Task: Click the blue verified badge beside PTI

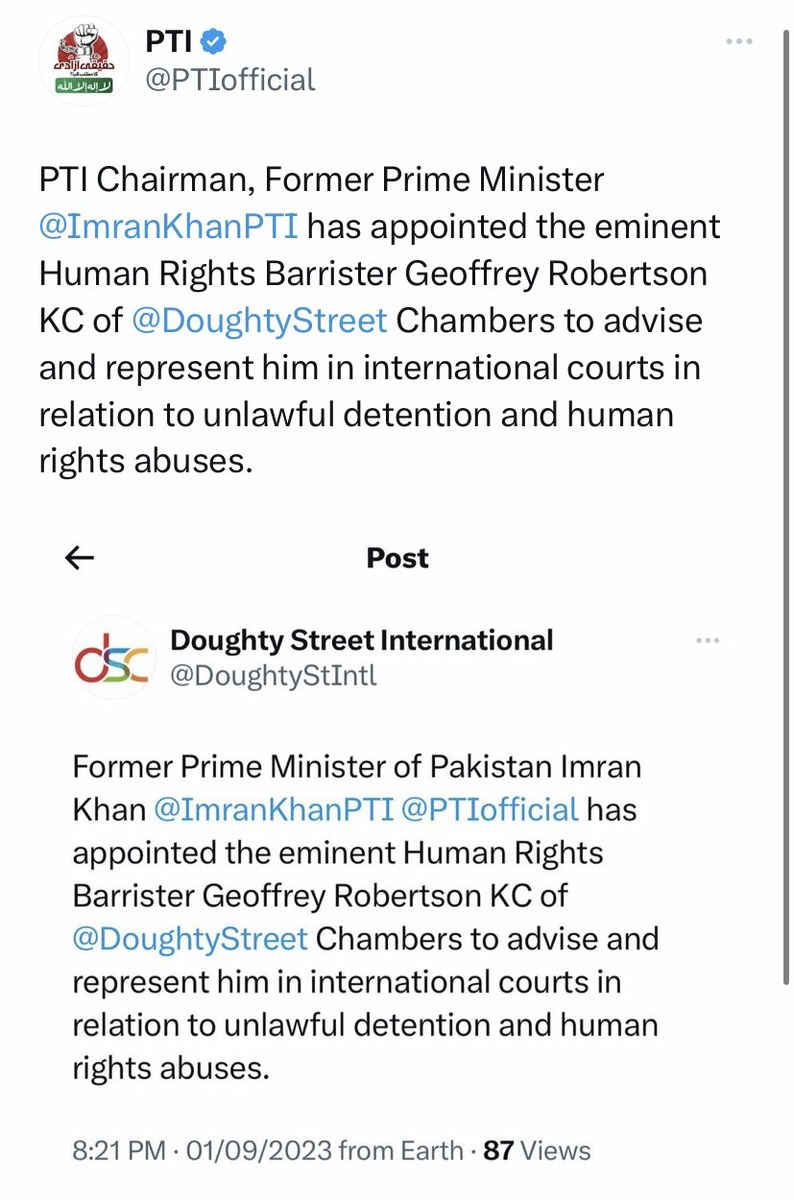Action: click(x=214, y=42)
